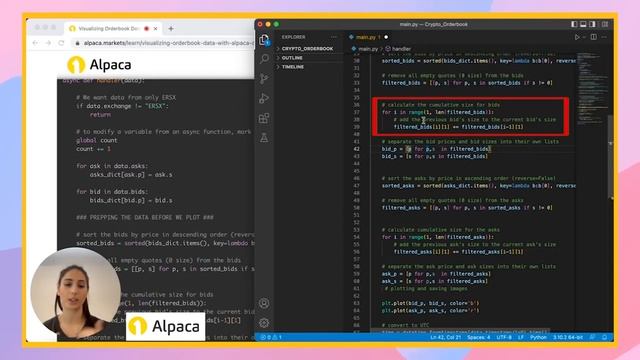Open the Search view in VS Code
The image size is (640, 360).
pos(264,58)
